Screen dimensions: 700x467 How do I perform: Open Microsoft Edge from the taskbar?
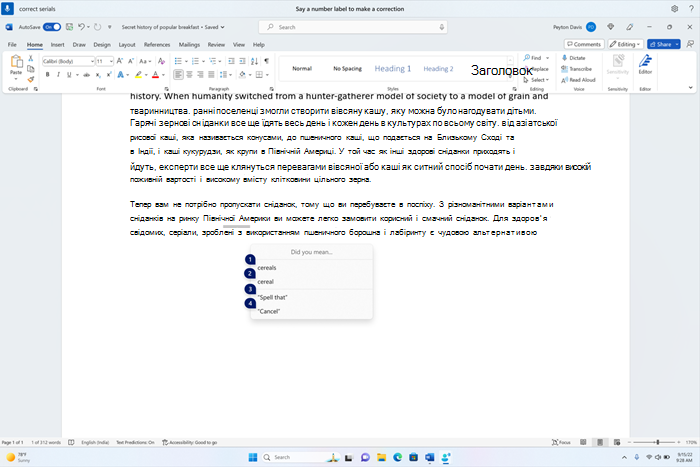(x=397, y=457)
